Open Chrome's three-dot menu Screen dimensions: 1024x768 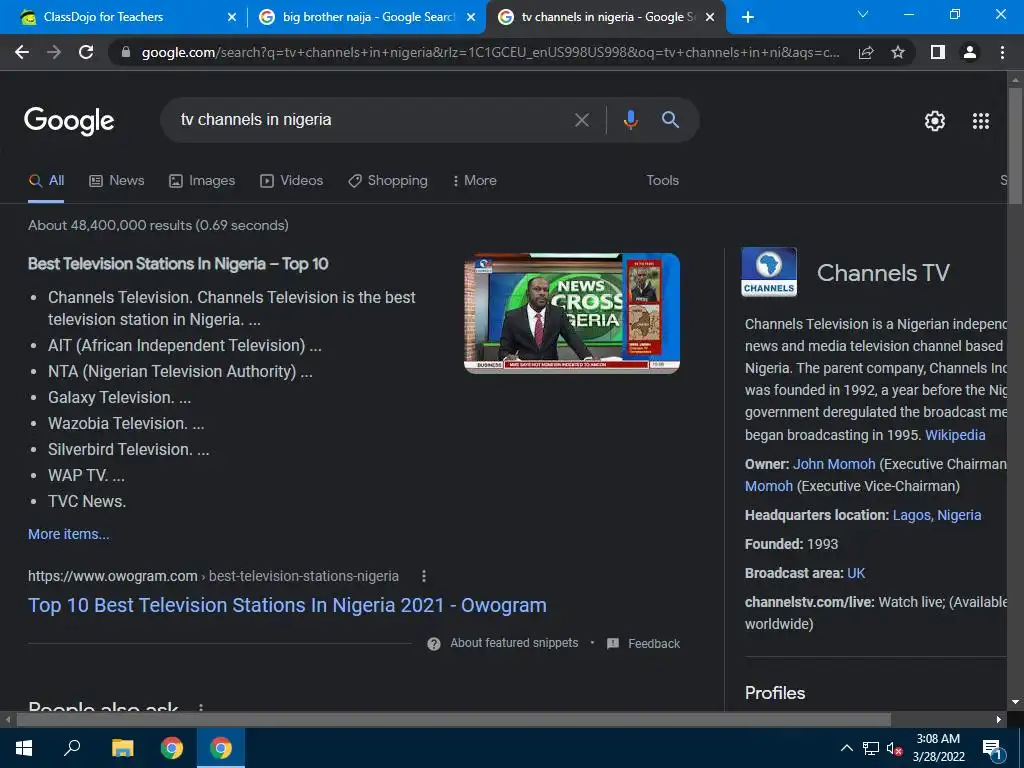click(x=1002, y=52)
